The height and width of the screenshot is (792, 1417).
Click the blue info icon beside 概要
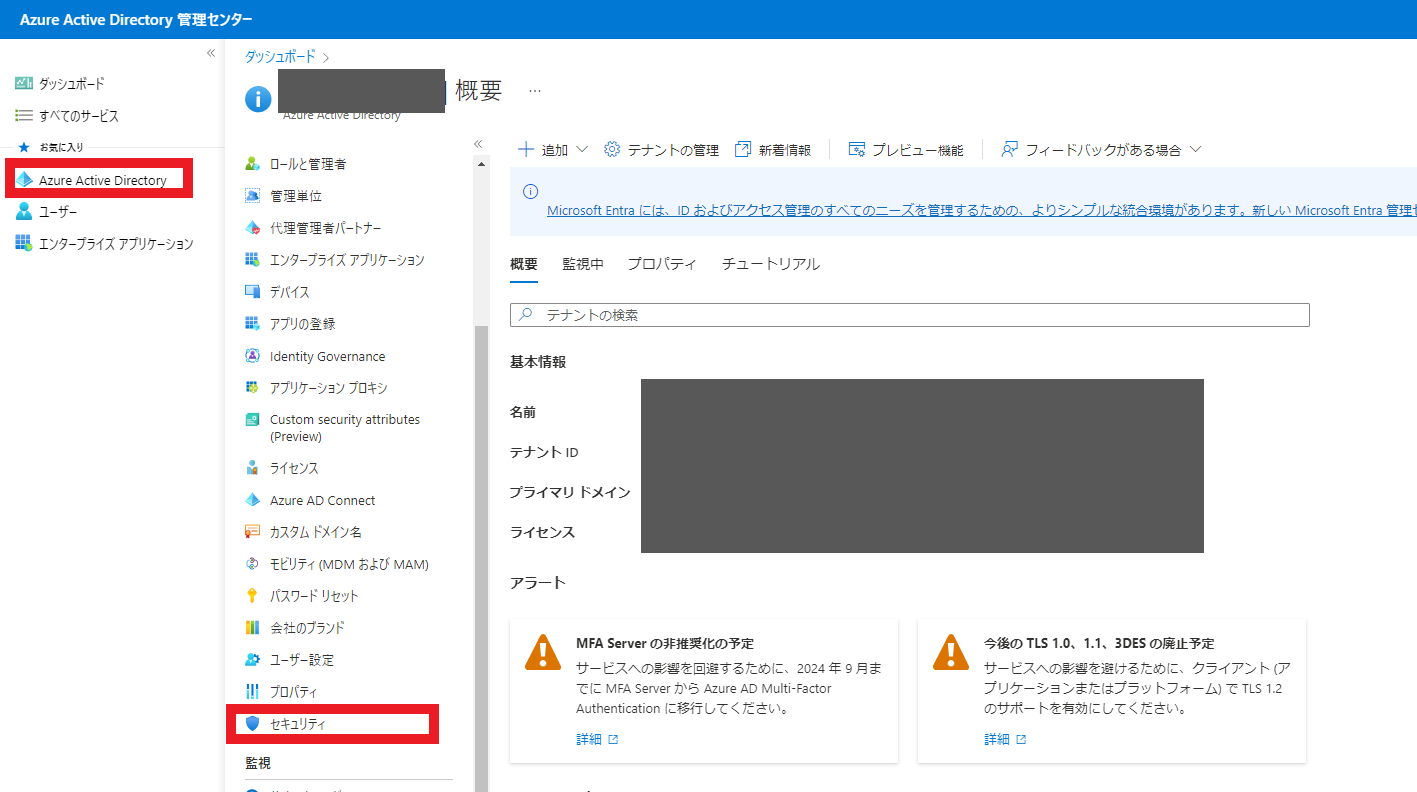(258, 98)
